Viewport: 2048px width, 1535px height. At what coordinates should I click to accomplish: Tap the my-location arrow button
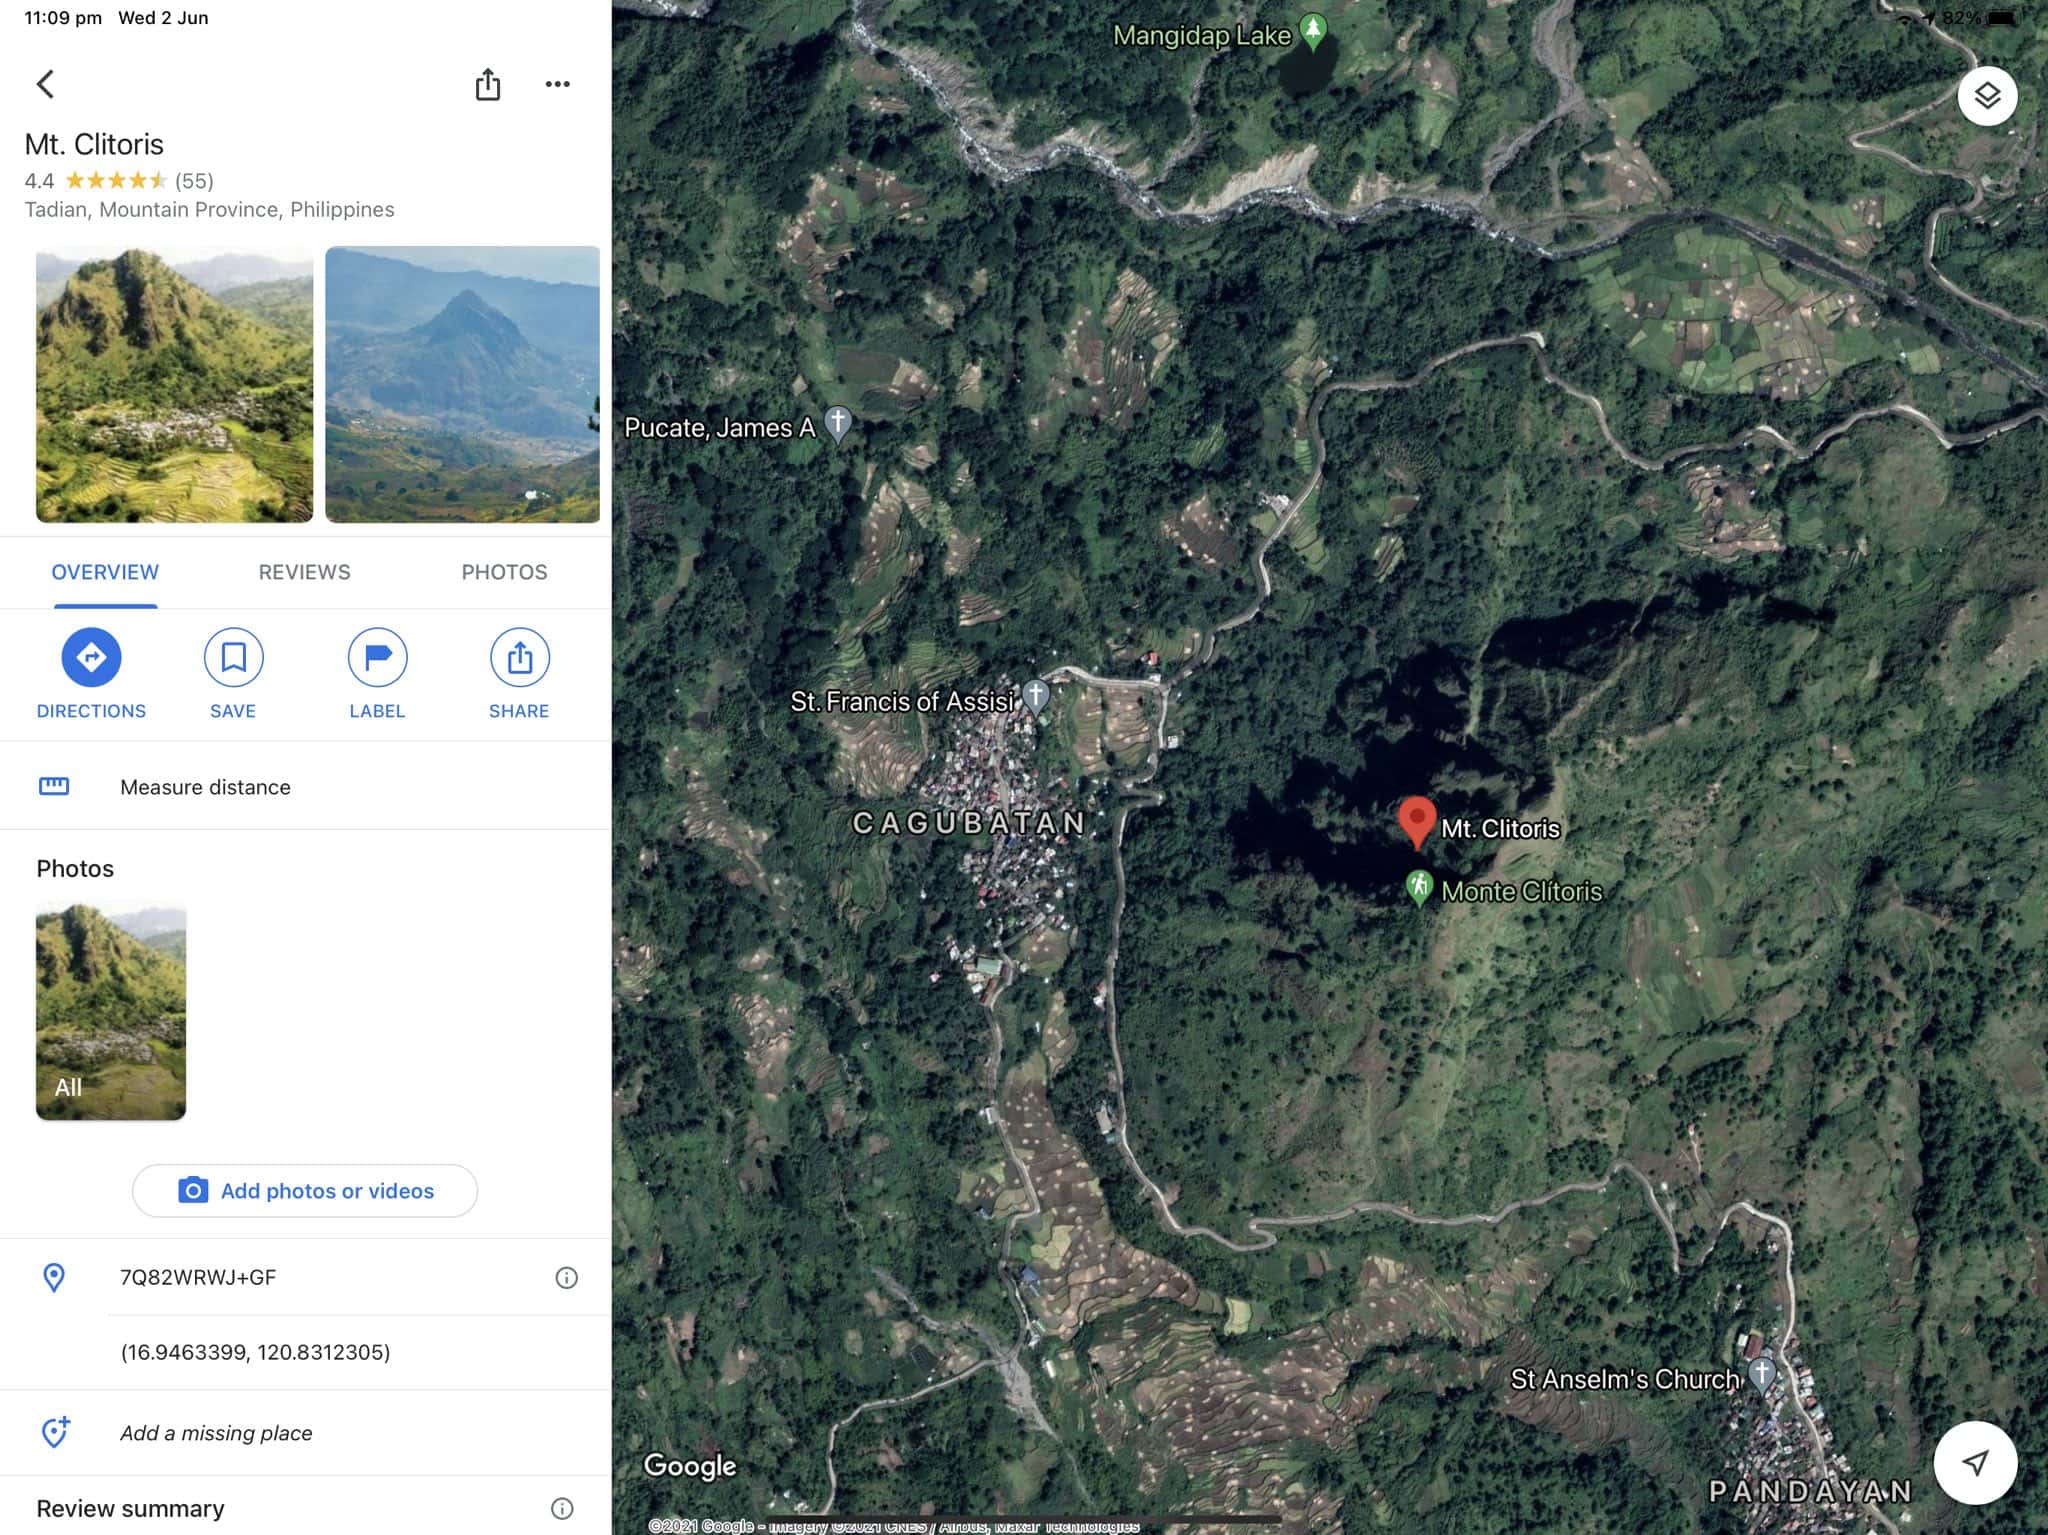[1974, 1463]
